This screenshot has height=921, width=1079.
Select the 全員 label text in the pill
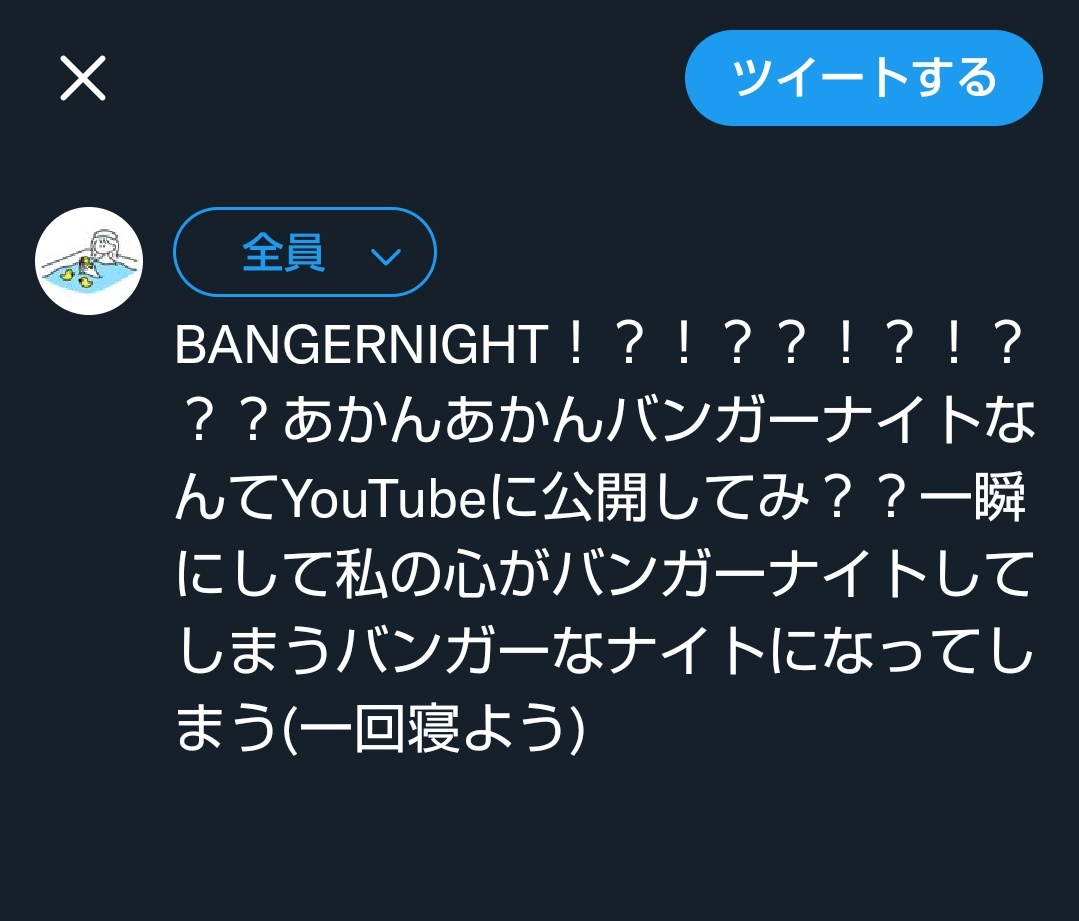(x=283, y=253)
